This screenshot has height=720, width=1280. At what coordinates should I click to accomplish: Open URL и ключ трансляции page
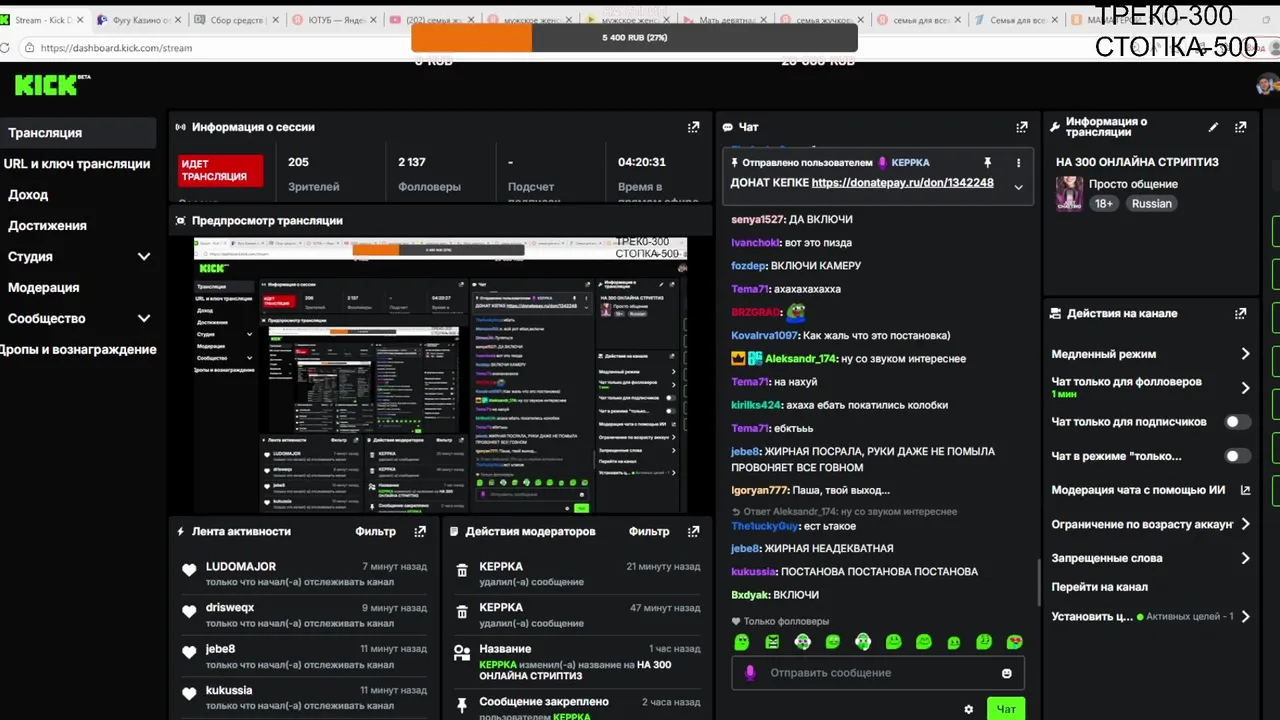tap(78, 163)
